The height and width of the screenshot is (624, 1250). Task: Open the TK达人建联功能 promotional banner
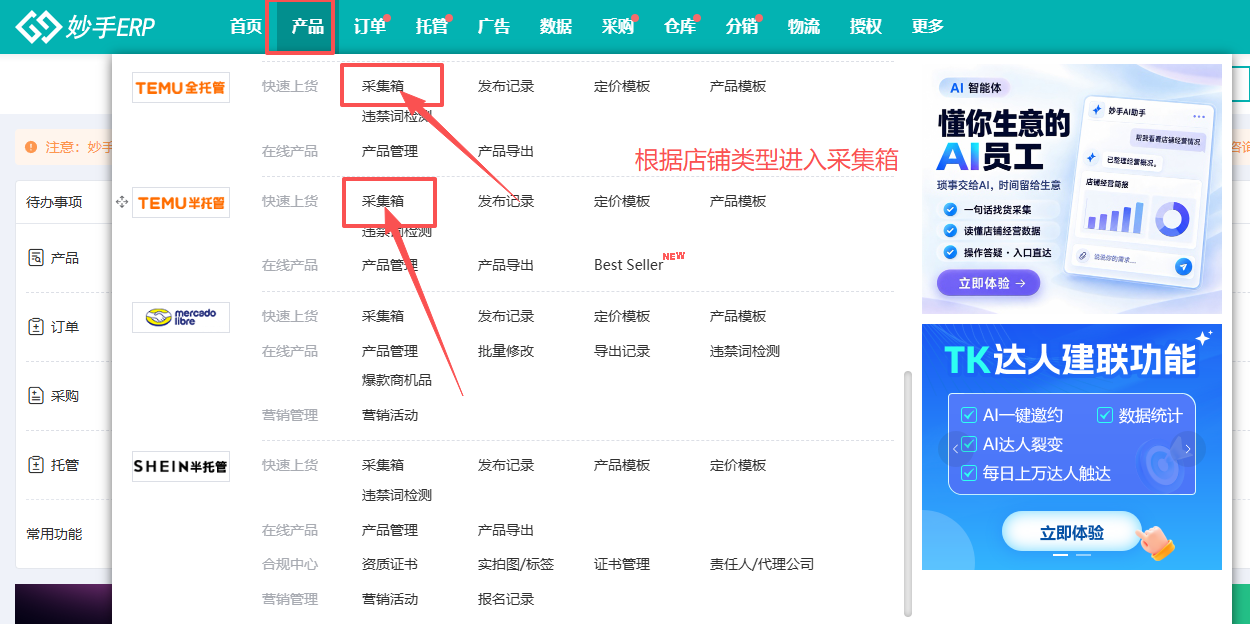point(1072,447)
